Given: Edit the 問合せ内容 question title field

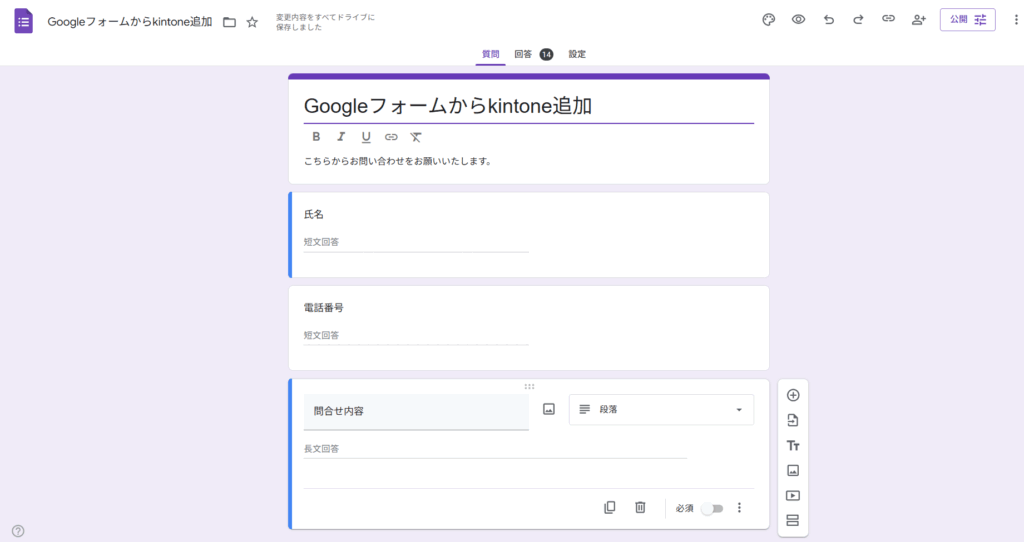Looking at the screenshot, I should point(416,411).
